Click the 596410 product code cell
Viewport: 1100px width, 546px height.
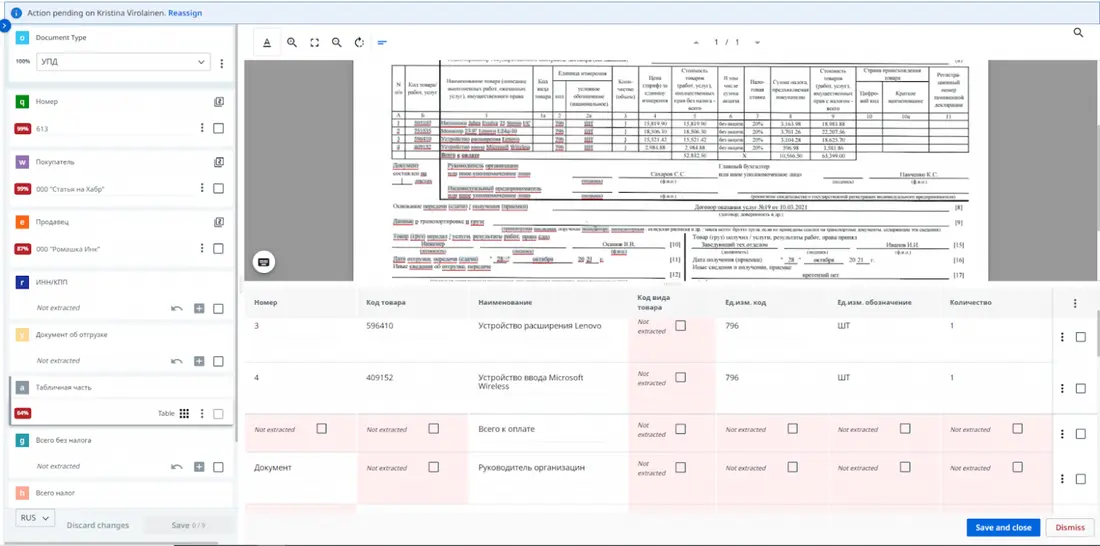click(382, 326)
